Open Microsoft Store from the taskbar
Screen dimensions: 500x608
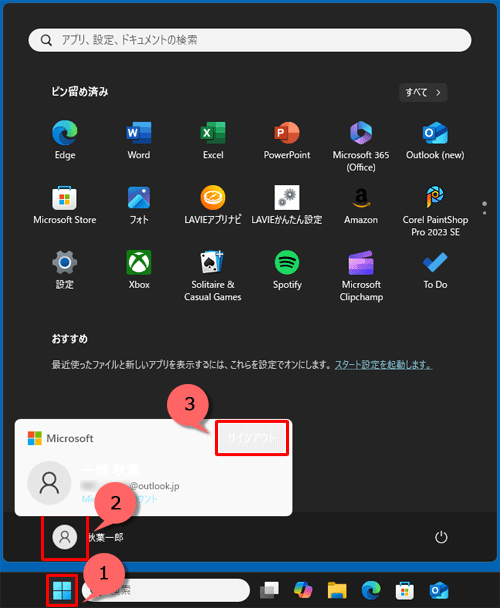click(405, 591)
